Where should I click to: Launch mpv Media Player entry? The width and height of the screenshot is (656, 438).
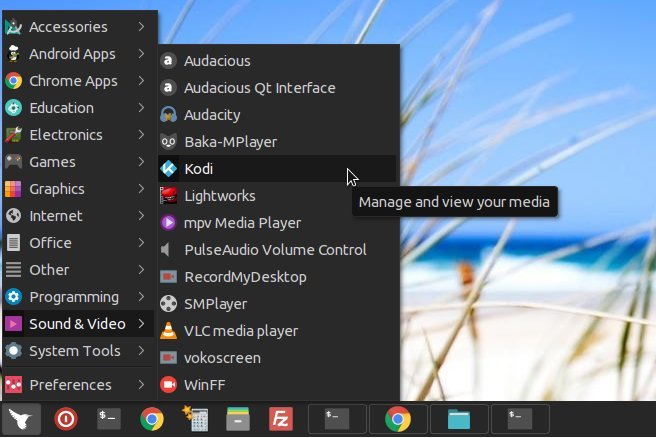point(277,223)
